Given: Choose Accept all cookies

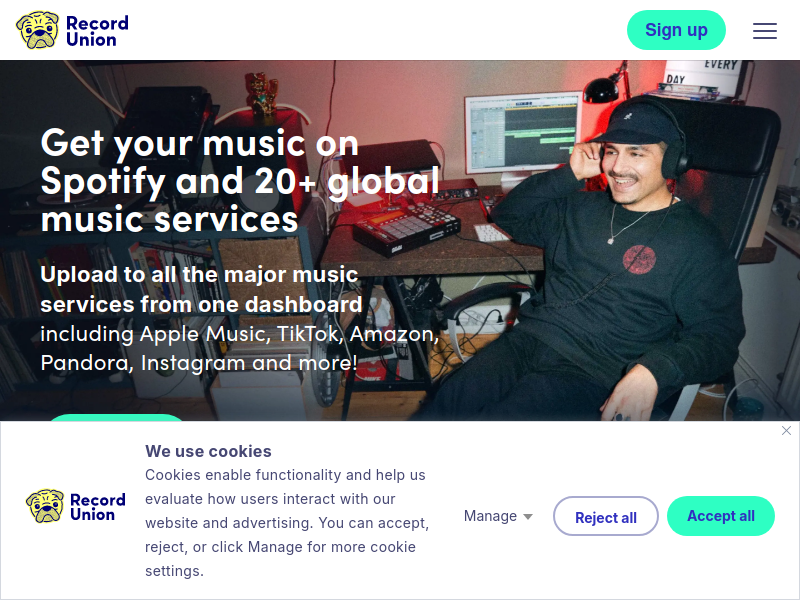Looking at the screenshot, I should (721, 516).
